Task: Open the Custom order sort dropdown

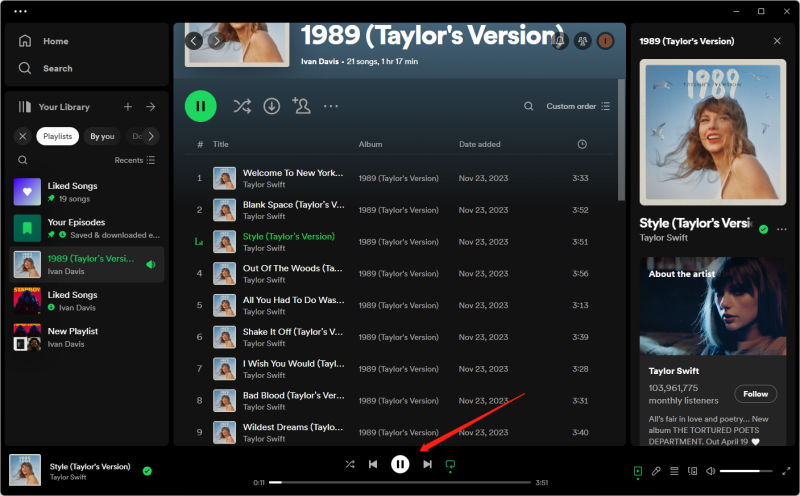Action: pos(578,106)
